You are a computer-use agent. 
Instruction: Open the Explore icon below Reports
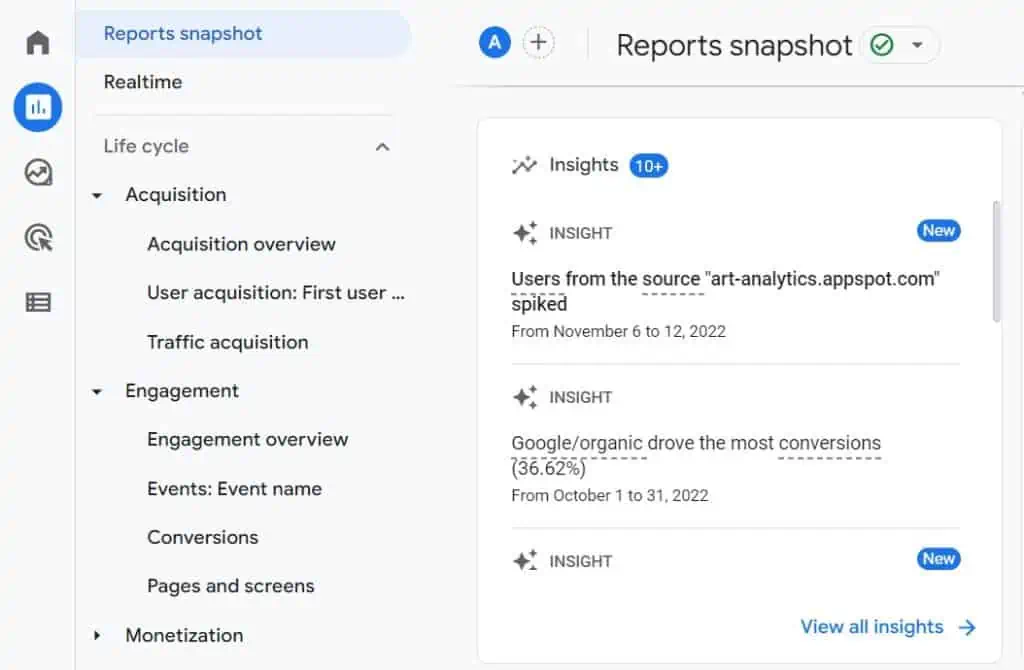point(37,172)
